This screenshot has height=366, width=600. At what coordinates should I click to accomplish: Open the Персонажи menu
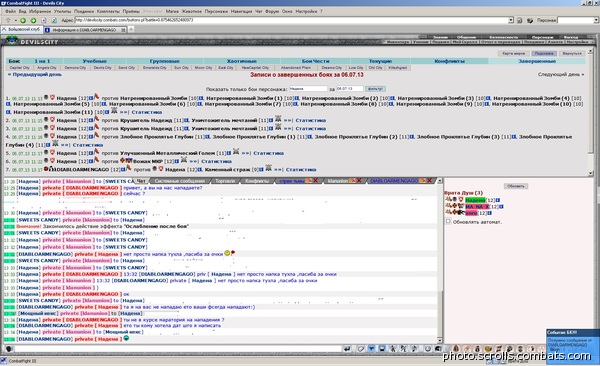pos(216,11)
